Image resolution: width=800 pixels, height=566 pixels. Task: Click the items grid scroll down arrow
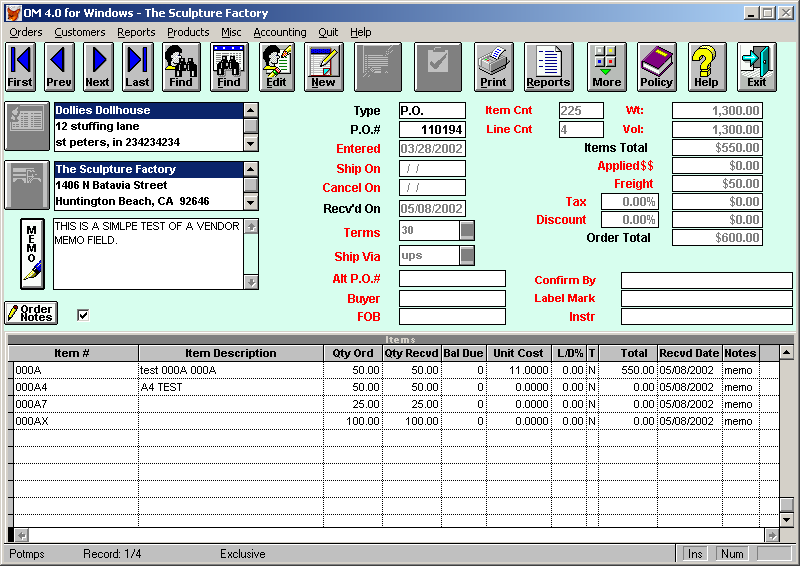pyautogui.click(x=786, y=520)
